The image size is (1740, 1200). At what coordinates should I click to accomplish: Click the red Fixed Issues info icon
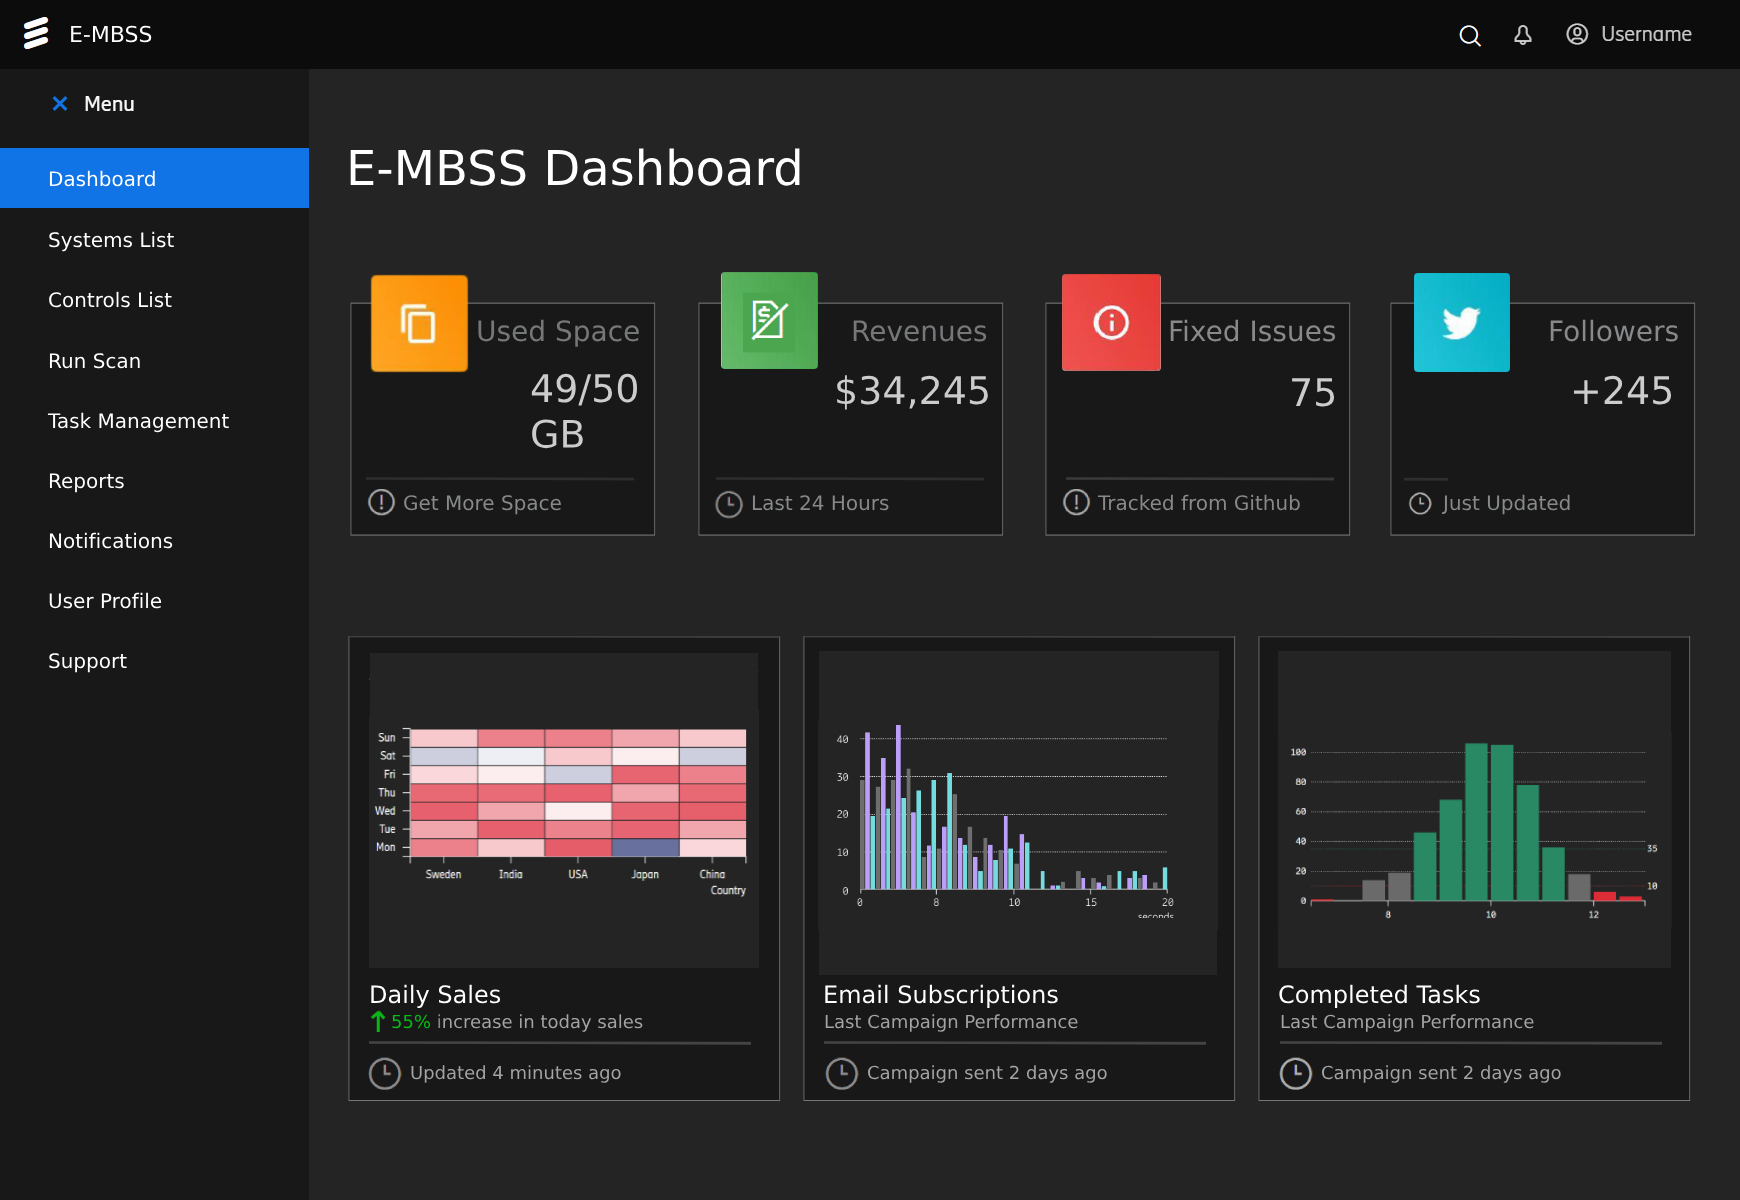(x=1111, y=322)
